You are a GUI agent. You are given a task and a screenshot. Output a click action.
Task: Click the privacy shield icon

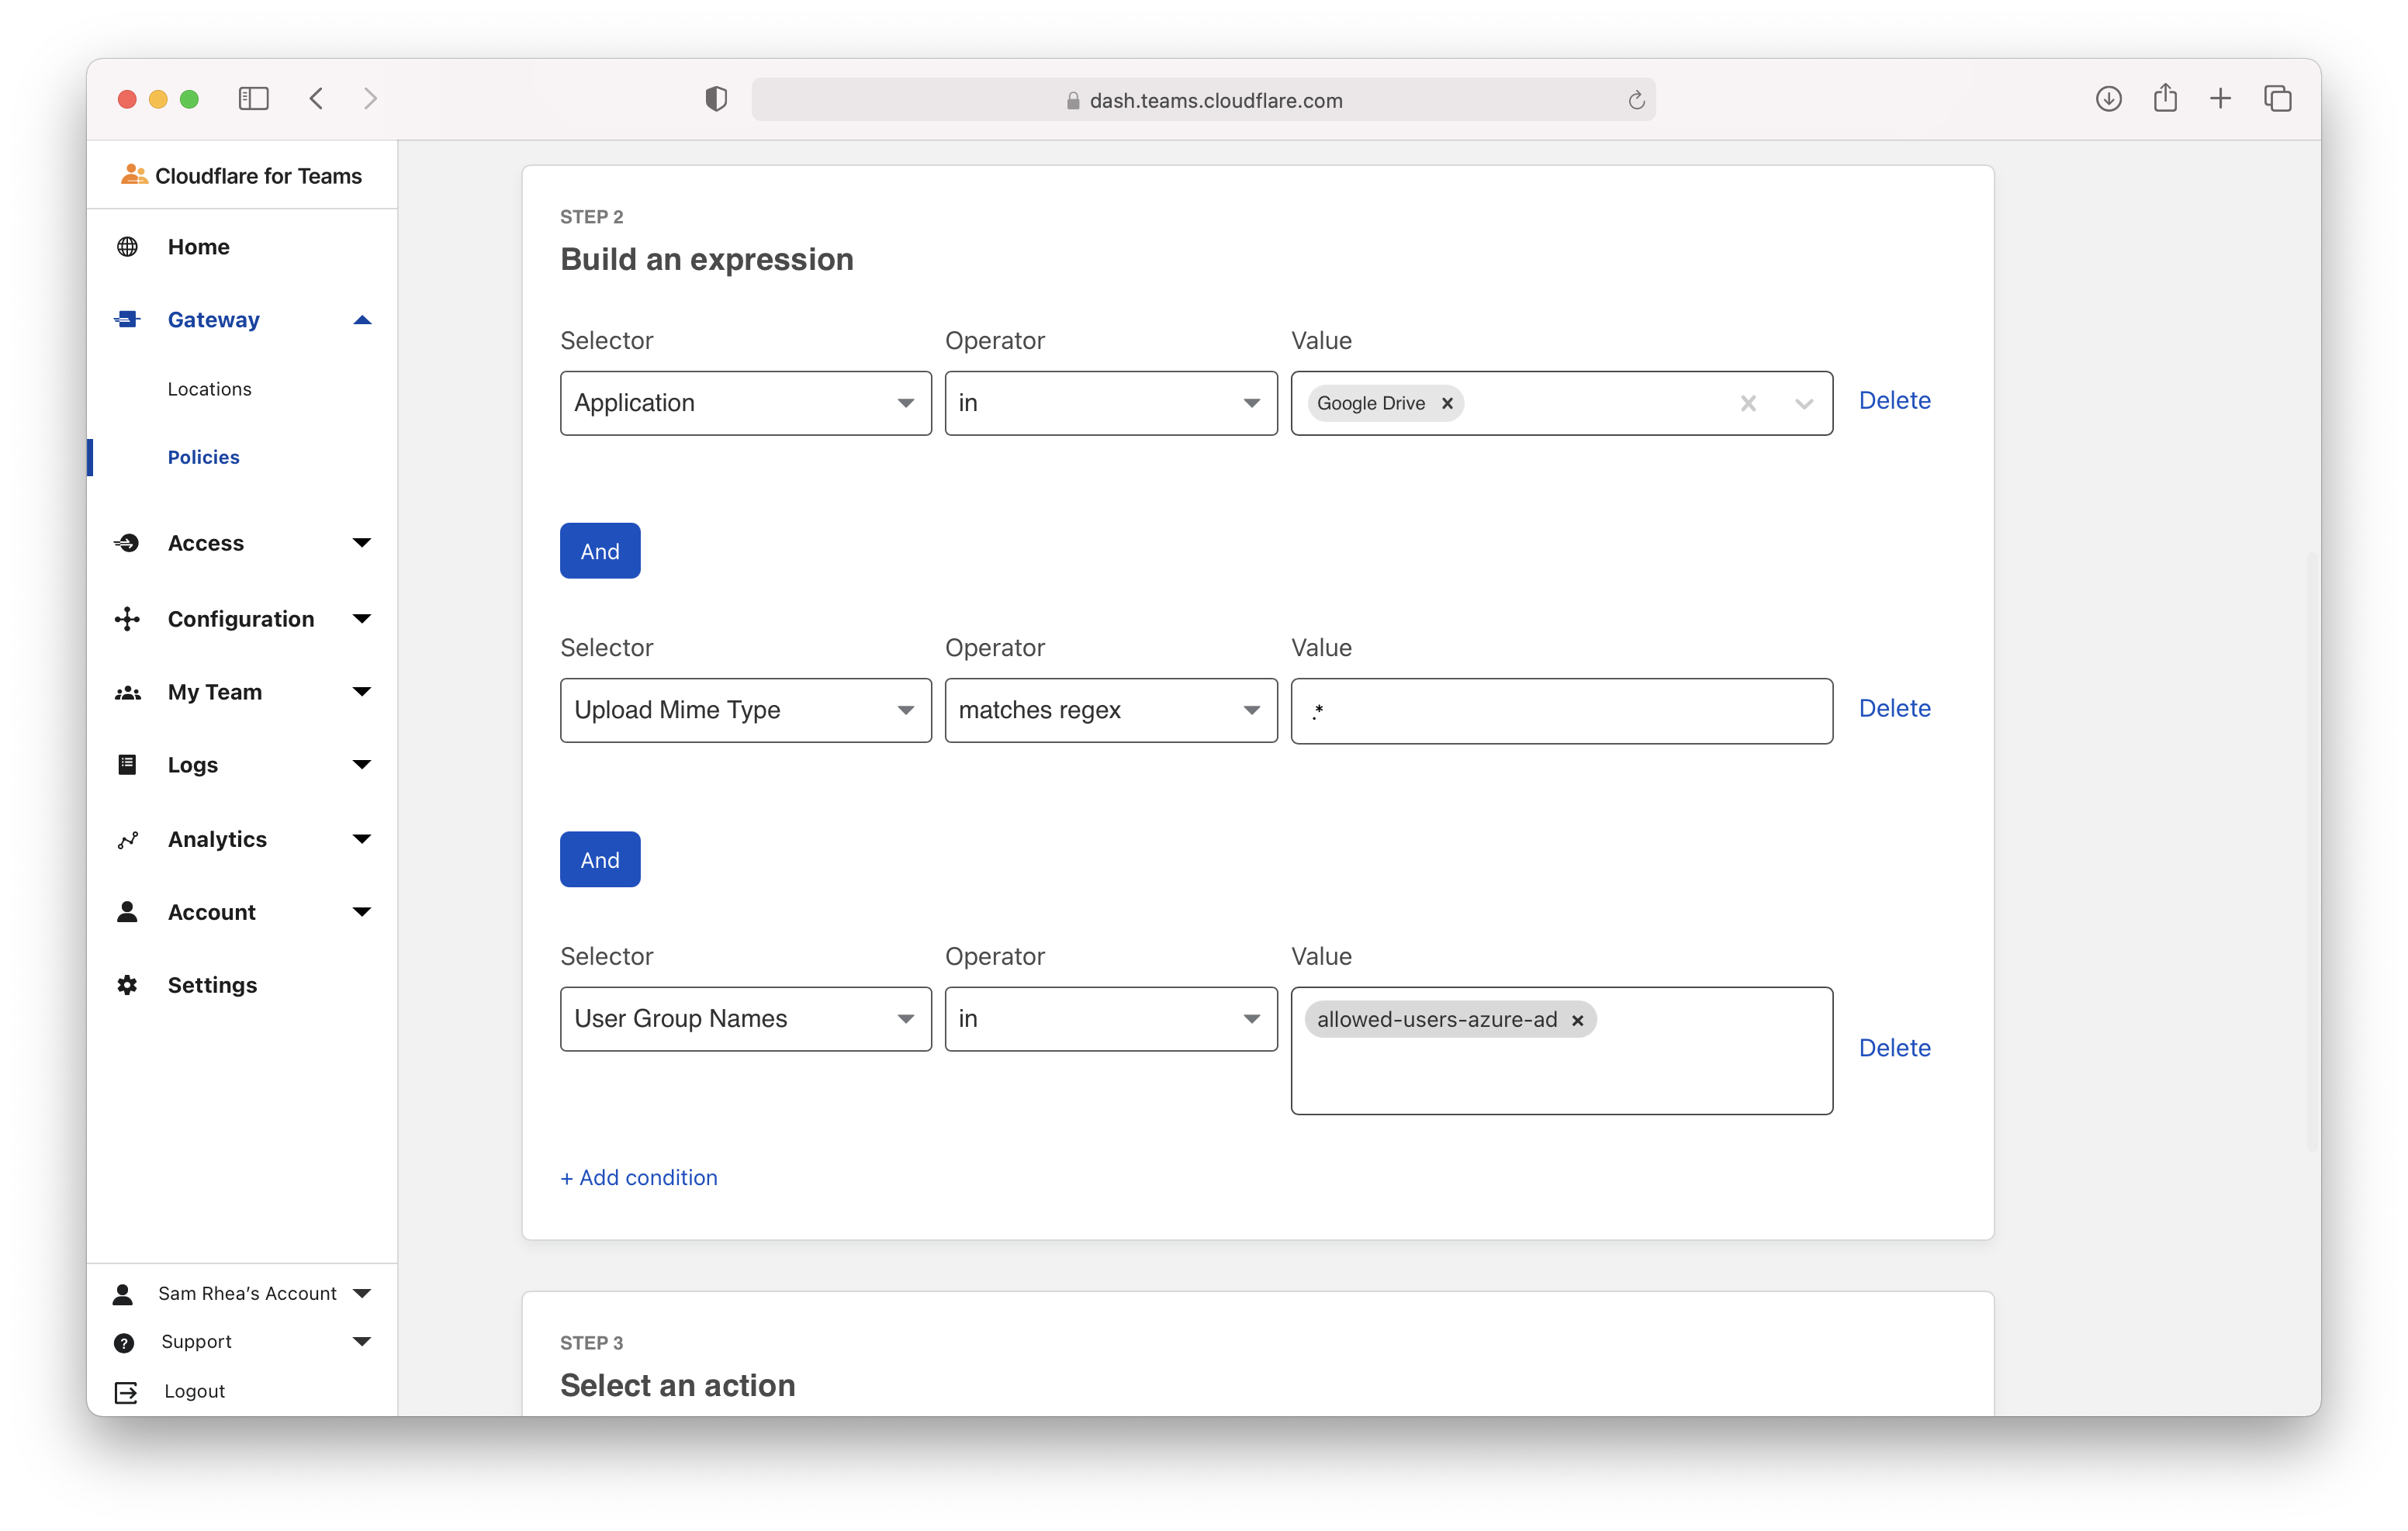tap(716, 99)
